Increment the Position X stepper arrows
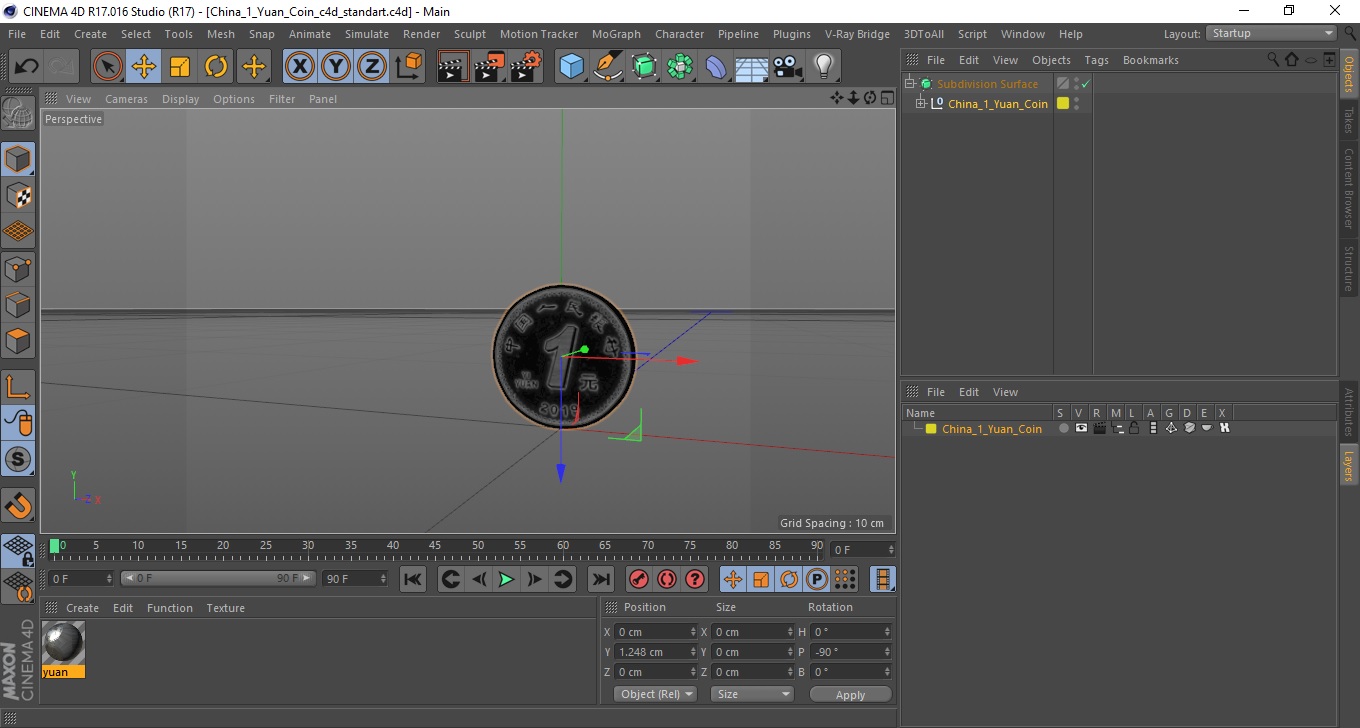This screenshot has height=728, width=1360. [693, 632]
